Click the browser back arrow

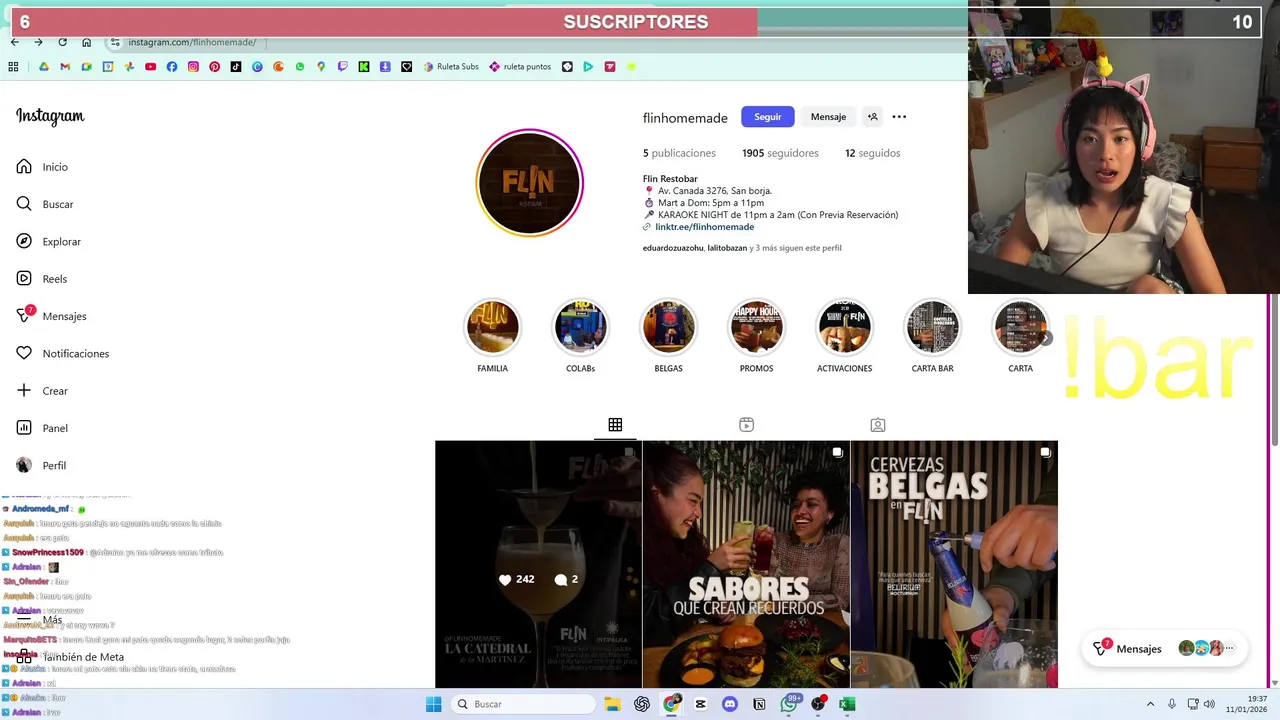[x=14, y=42]
